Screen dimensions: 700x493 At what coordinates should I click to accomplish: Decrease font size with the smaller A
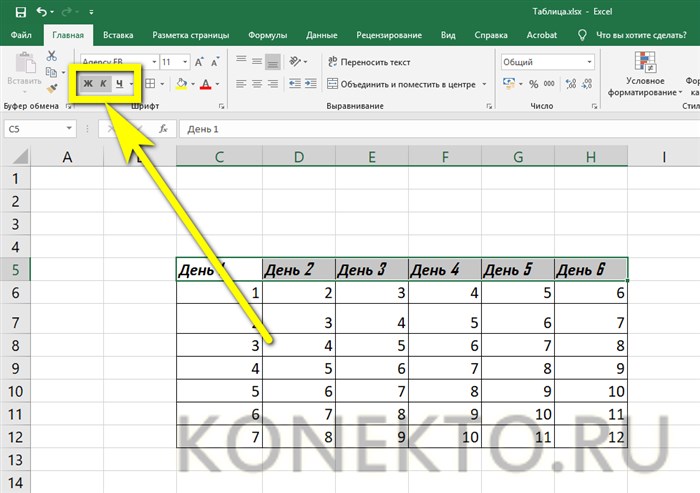[215, 62]
